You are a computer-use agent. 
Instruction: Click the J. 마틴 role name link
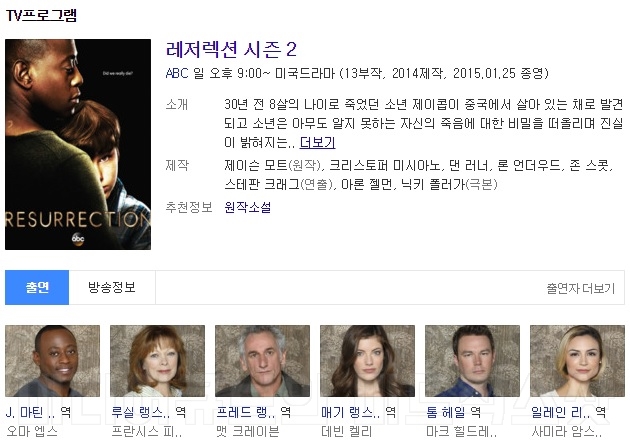pyautogui.click(x=31, y=412)
